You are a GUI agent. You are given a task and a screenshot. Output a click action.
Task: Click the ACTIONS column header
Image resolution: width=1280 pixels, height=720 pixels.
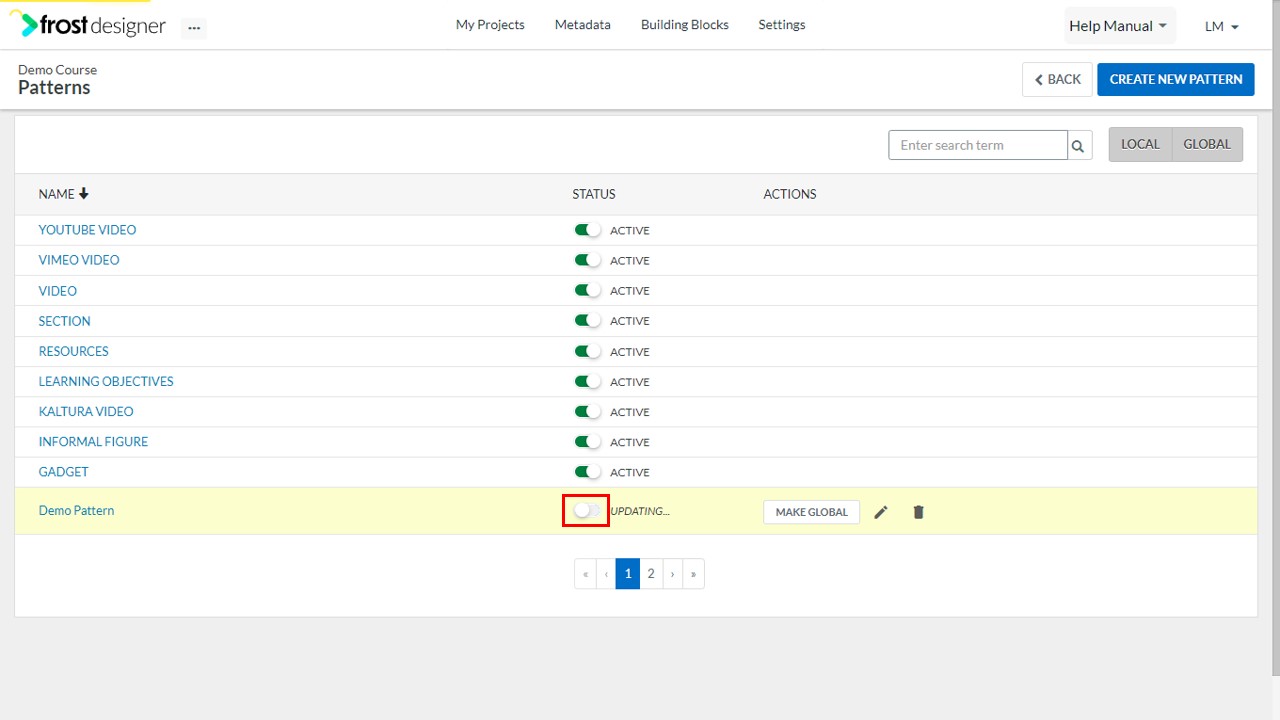click(790, 194)
